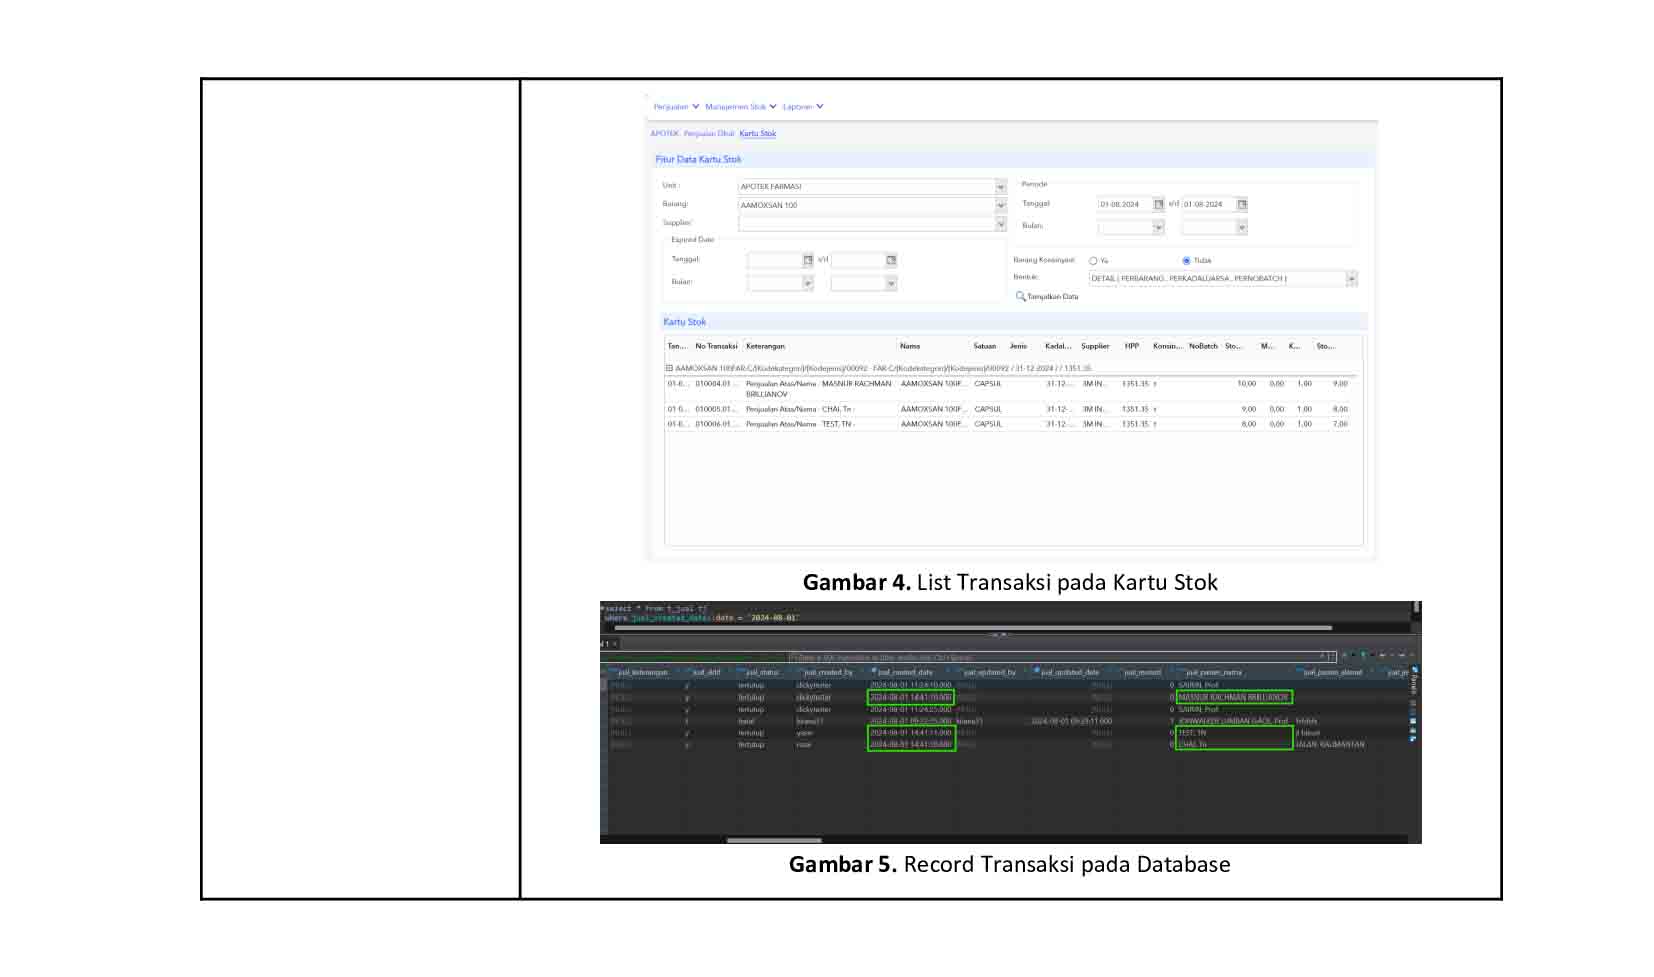Click the Tampilkan Data button

[1047, 297]
